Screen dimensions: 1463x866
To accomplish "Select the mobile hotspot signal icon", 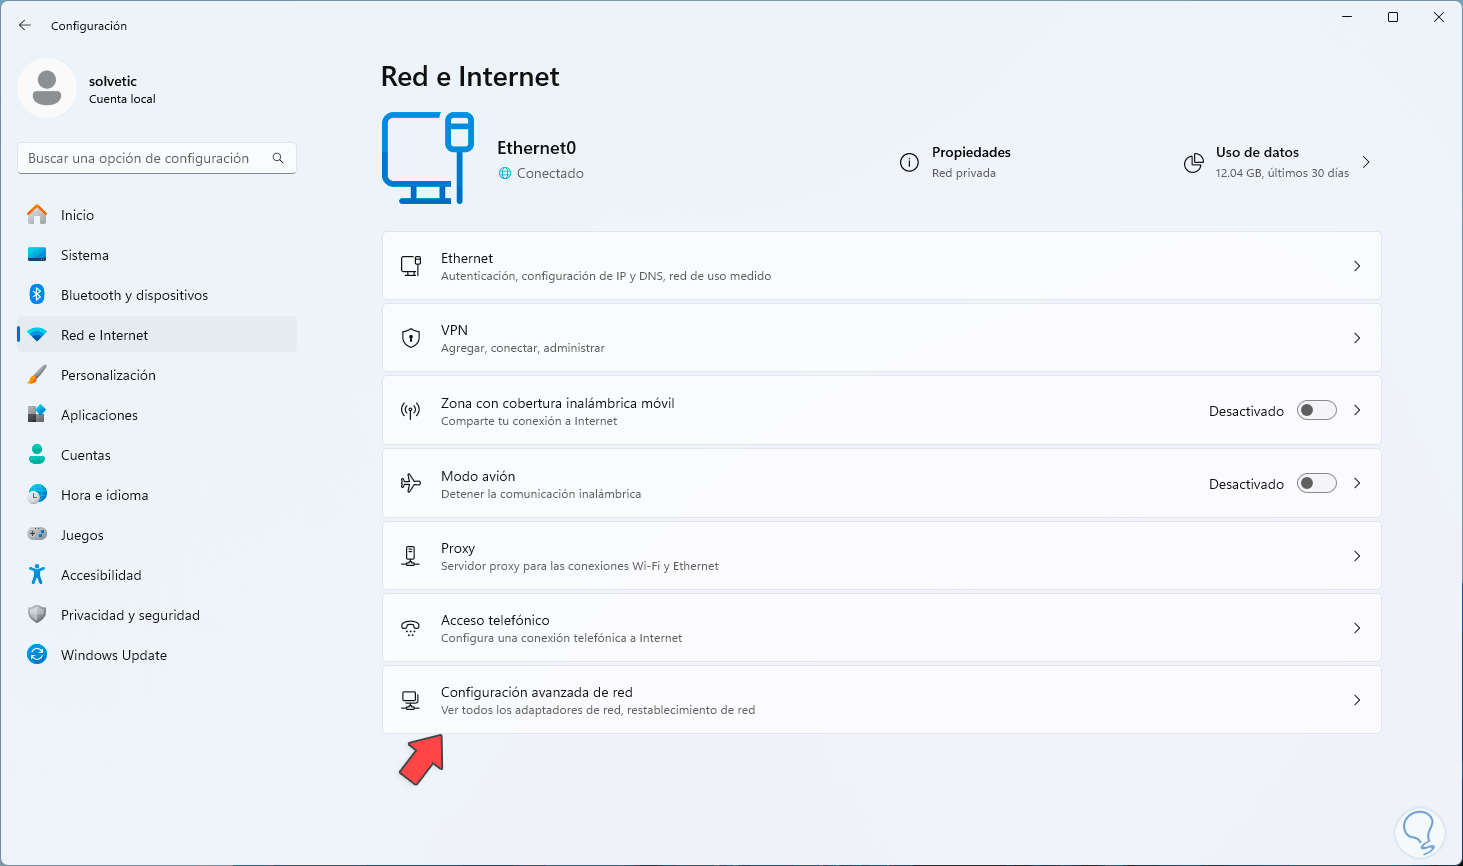I will [410, 410].
